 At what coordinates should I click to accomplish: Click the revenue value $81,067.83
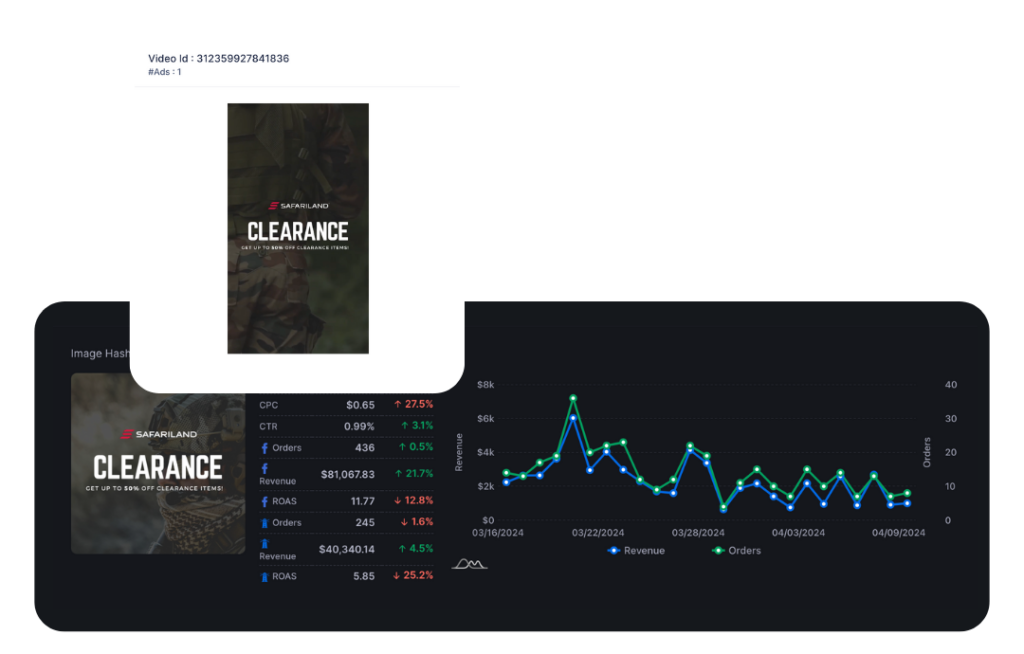coord(347,474)
